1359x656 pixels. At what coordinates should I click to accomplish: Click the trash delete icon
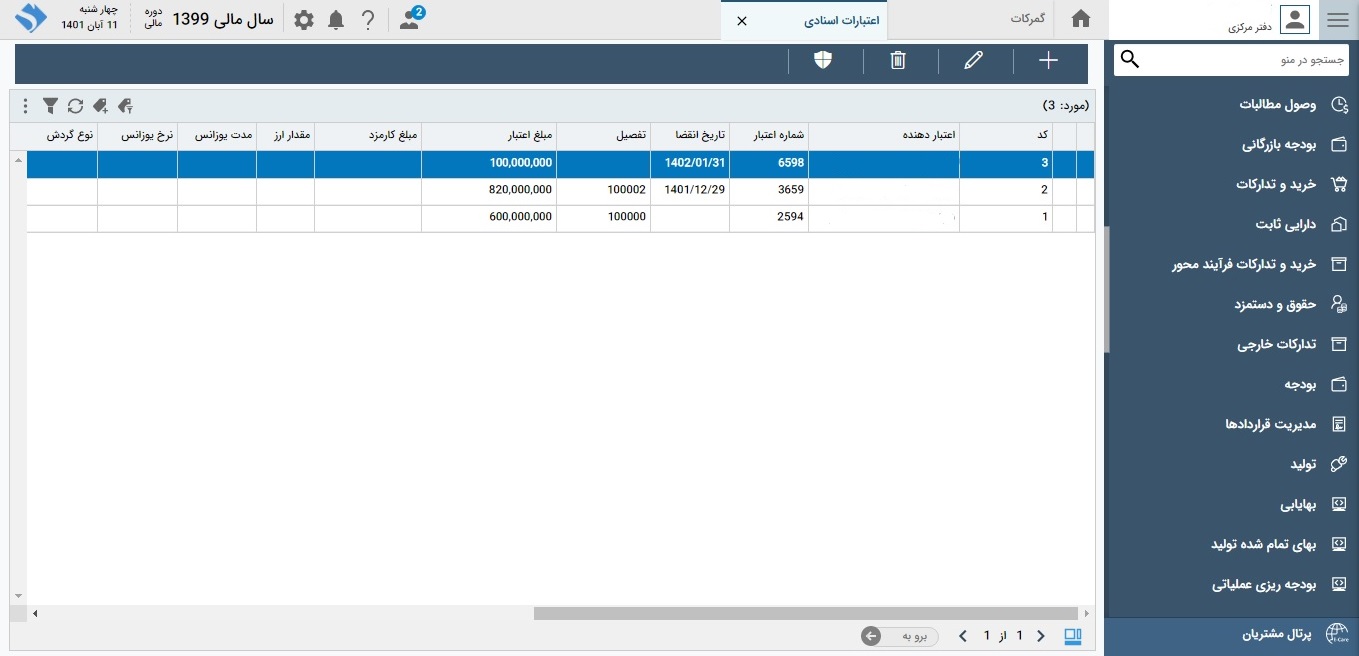[898, 61]
